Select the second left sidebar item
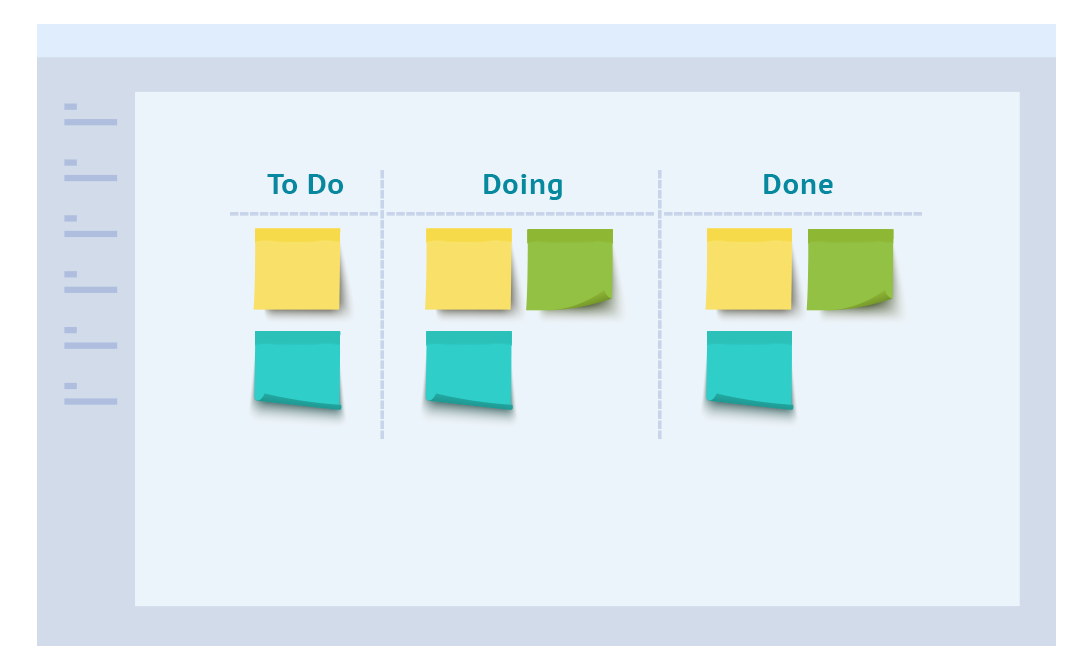Image resolution: width=1092 pixels, height=670 pixels. click(90, 171)
